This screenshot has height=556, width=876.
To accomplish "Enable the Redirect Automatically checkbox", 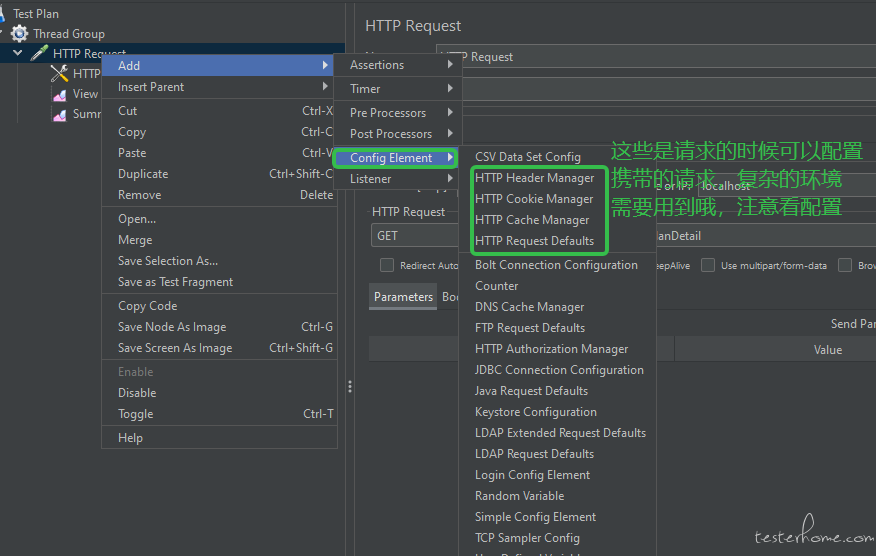I will (x=387, y=266).
